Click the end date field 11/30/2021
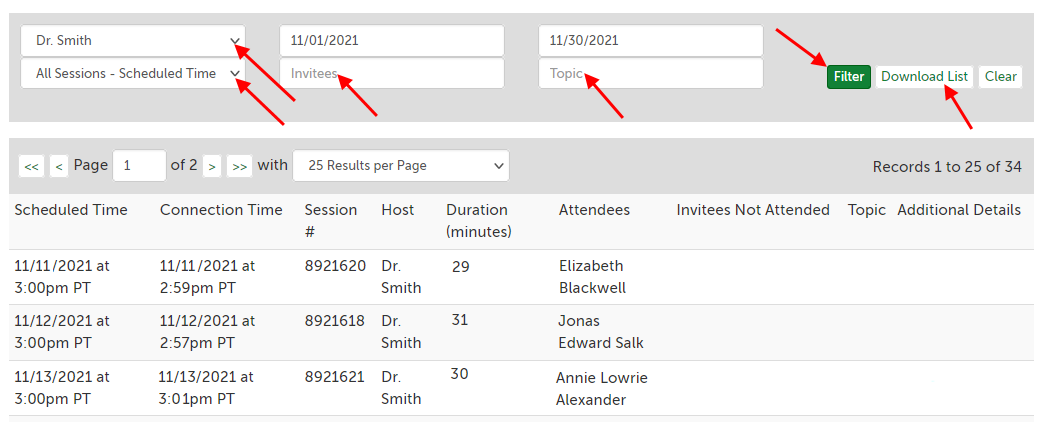1044x422 pixels. point(650,41)
